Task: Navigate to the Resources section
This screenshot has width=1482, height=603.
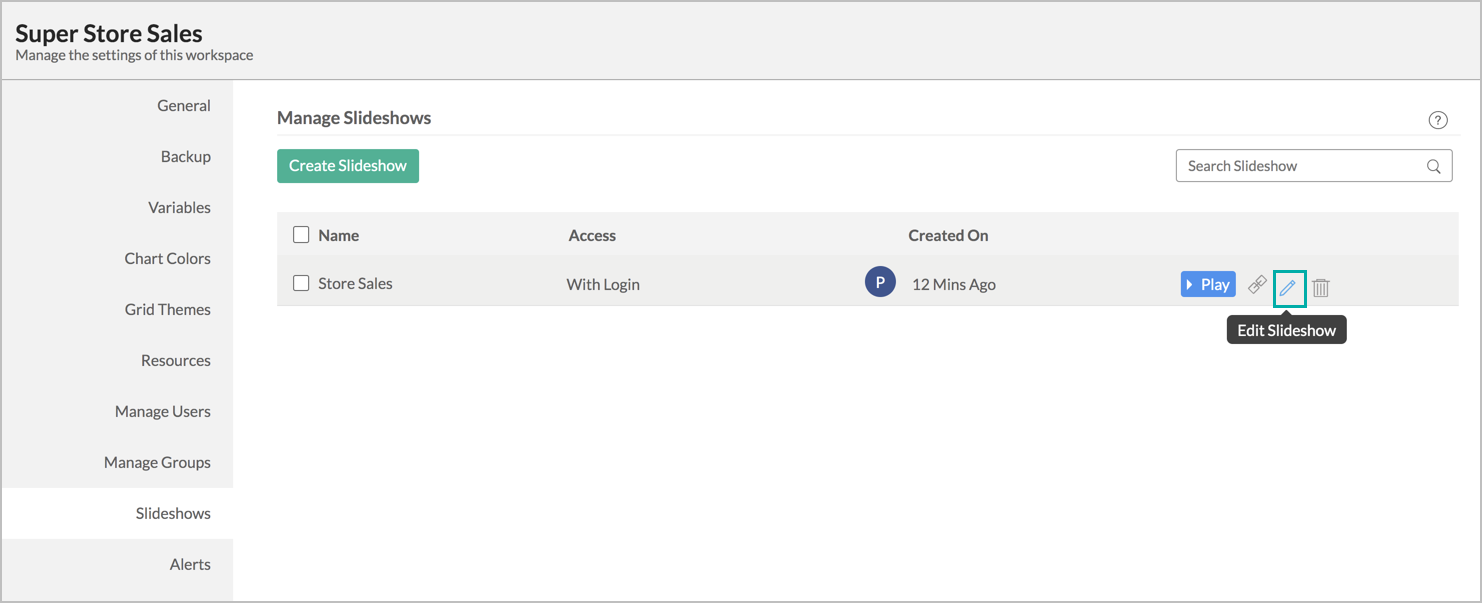Action: (x=175, y=361)
